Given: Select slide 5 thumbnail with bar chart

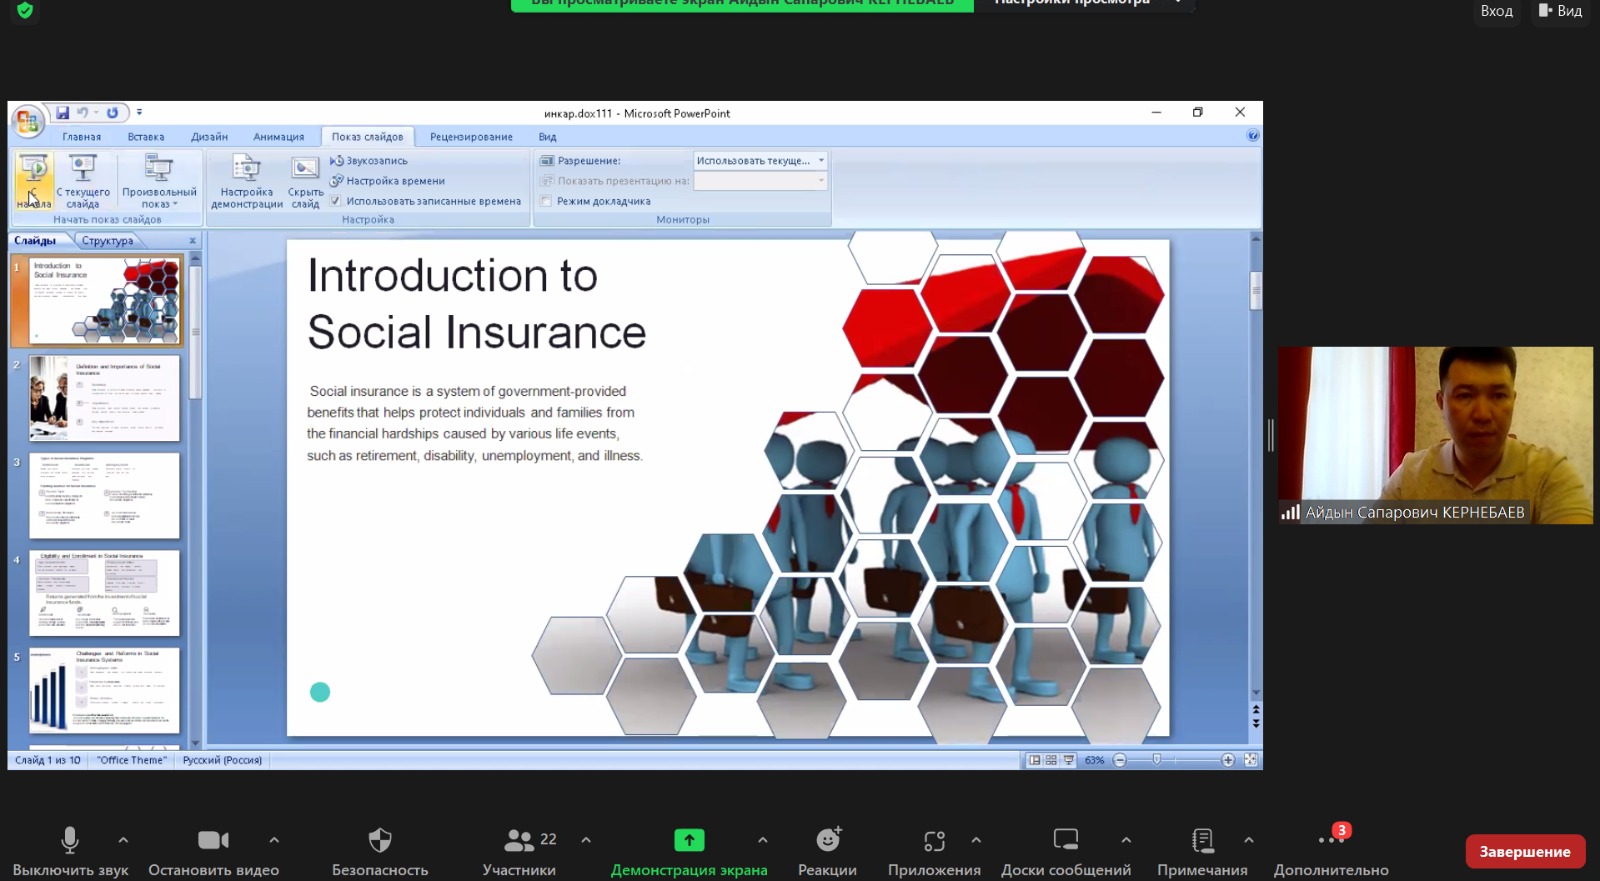Looking at the screenshot, I should [105, 690].
